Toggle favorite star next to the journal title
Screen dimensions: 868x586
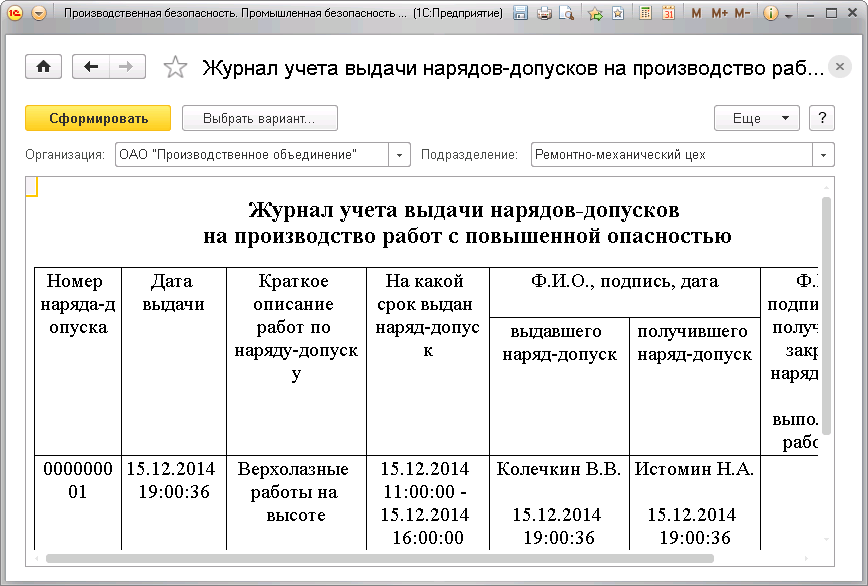[x=175, y=67]
